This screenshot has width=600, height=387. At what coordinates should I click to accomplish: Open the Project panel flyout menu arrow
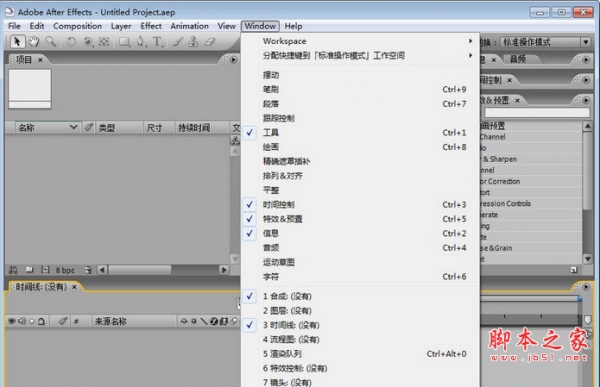[x=234, y=60]
